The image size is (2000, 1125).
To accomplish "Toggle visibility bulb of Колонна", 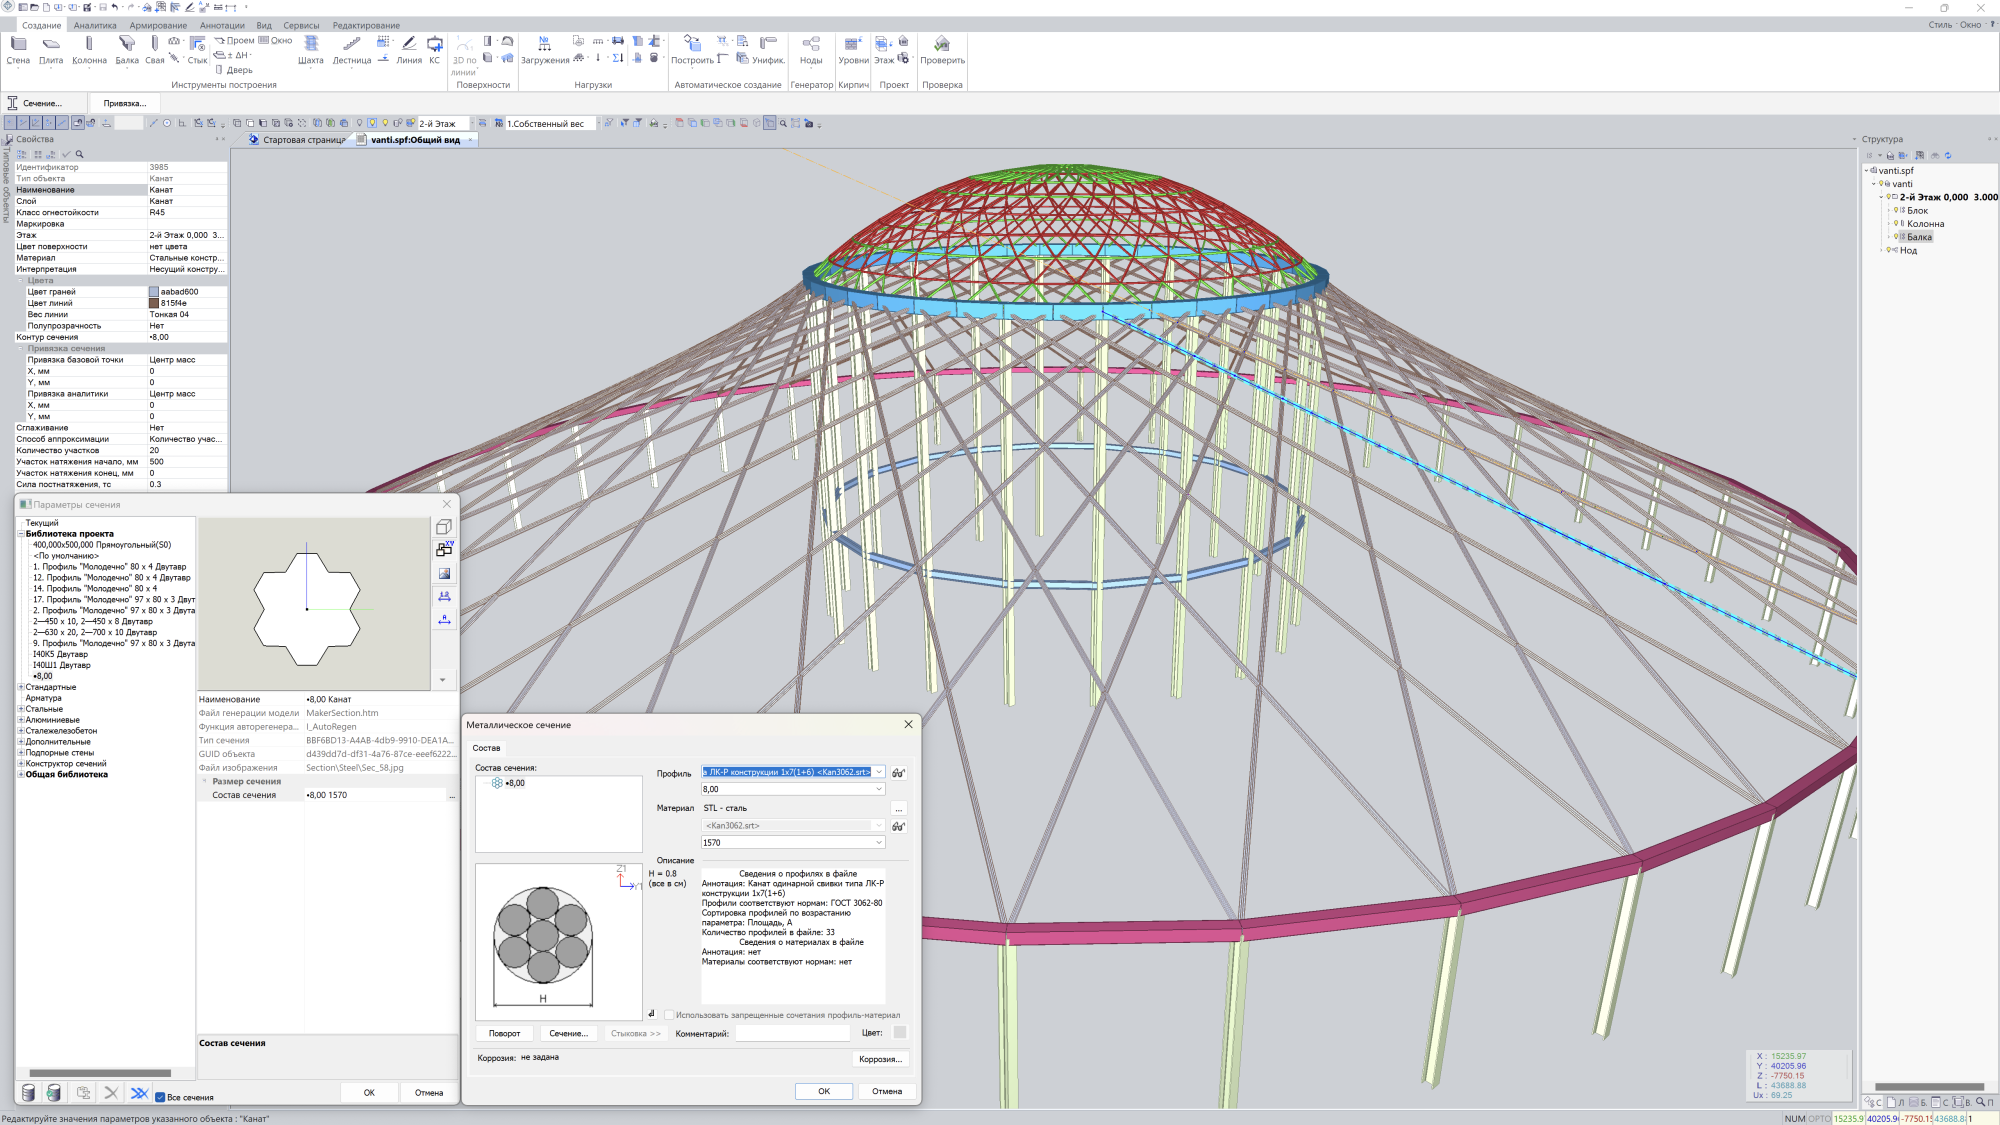I will [1896, 224].
